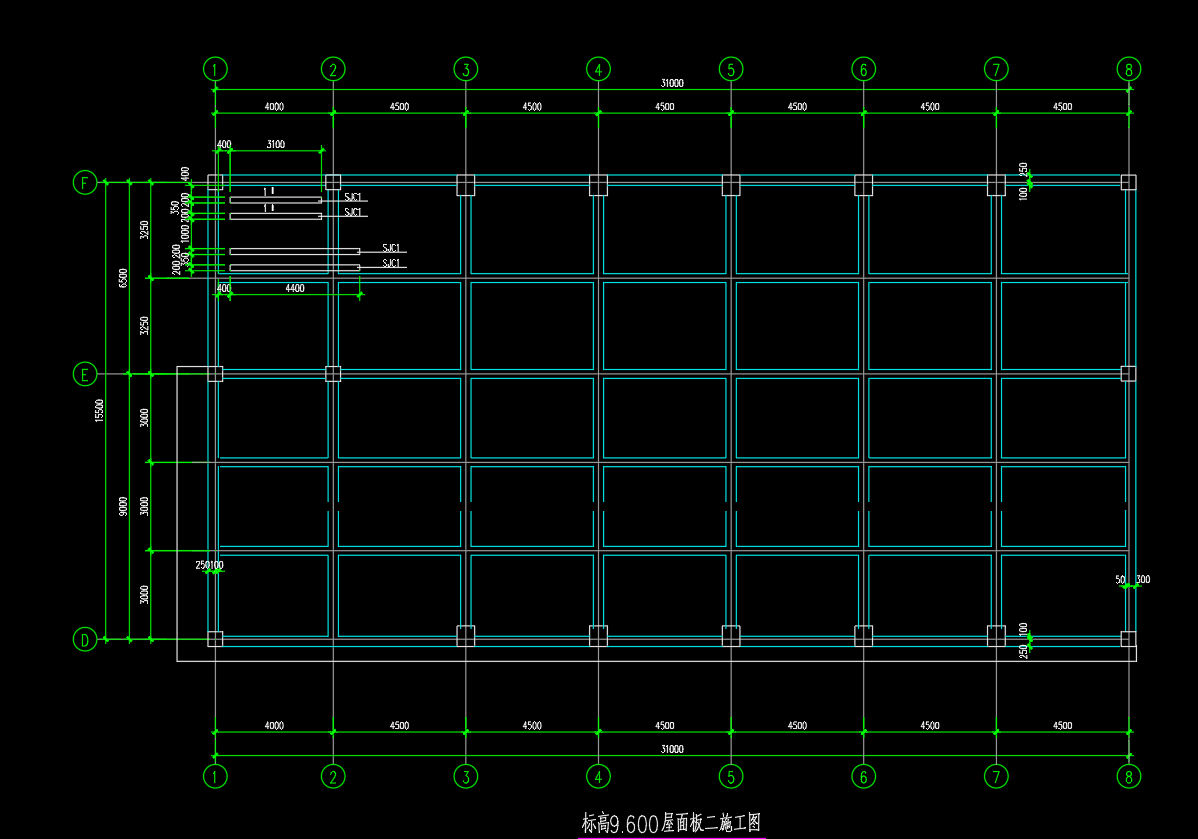Click the top 4500 dimension between axes 2 and 3
This screenshot has height=839, width=1198.
point(400,107)
